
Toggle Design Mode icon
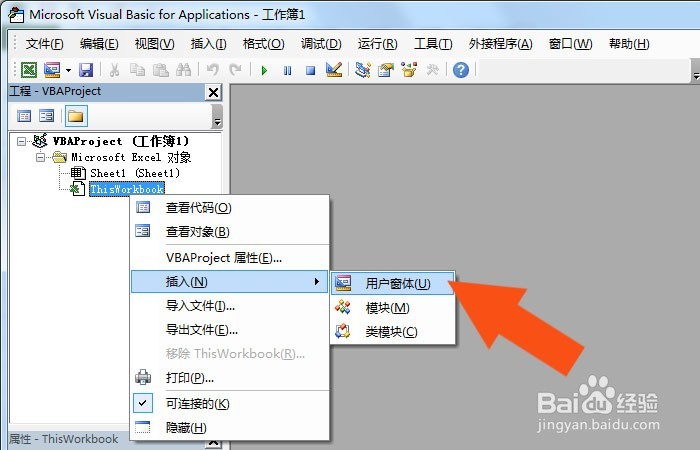(x=334, y=70)
